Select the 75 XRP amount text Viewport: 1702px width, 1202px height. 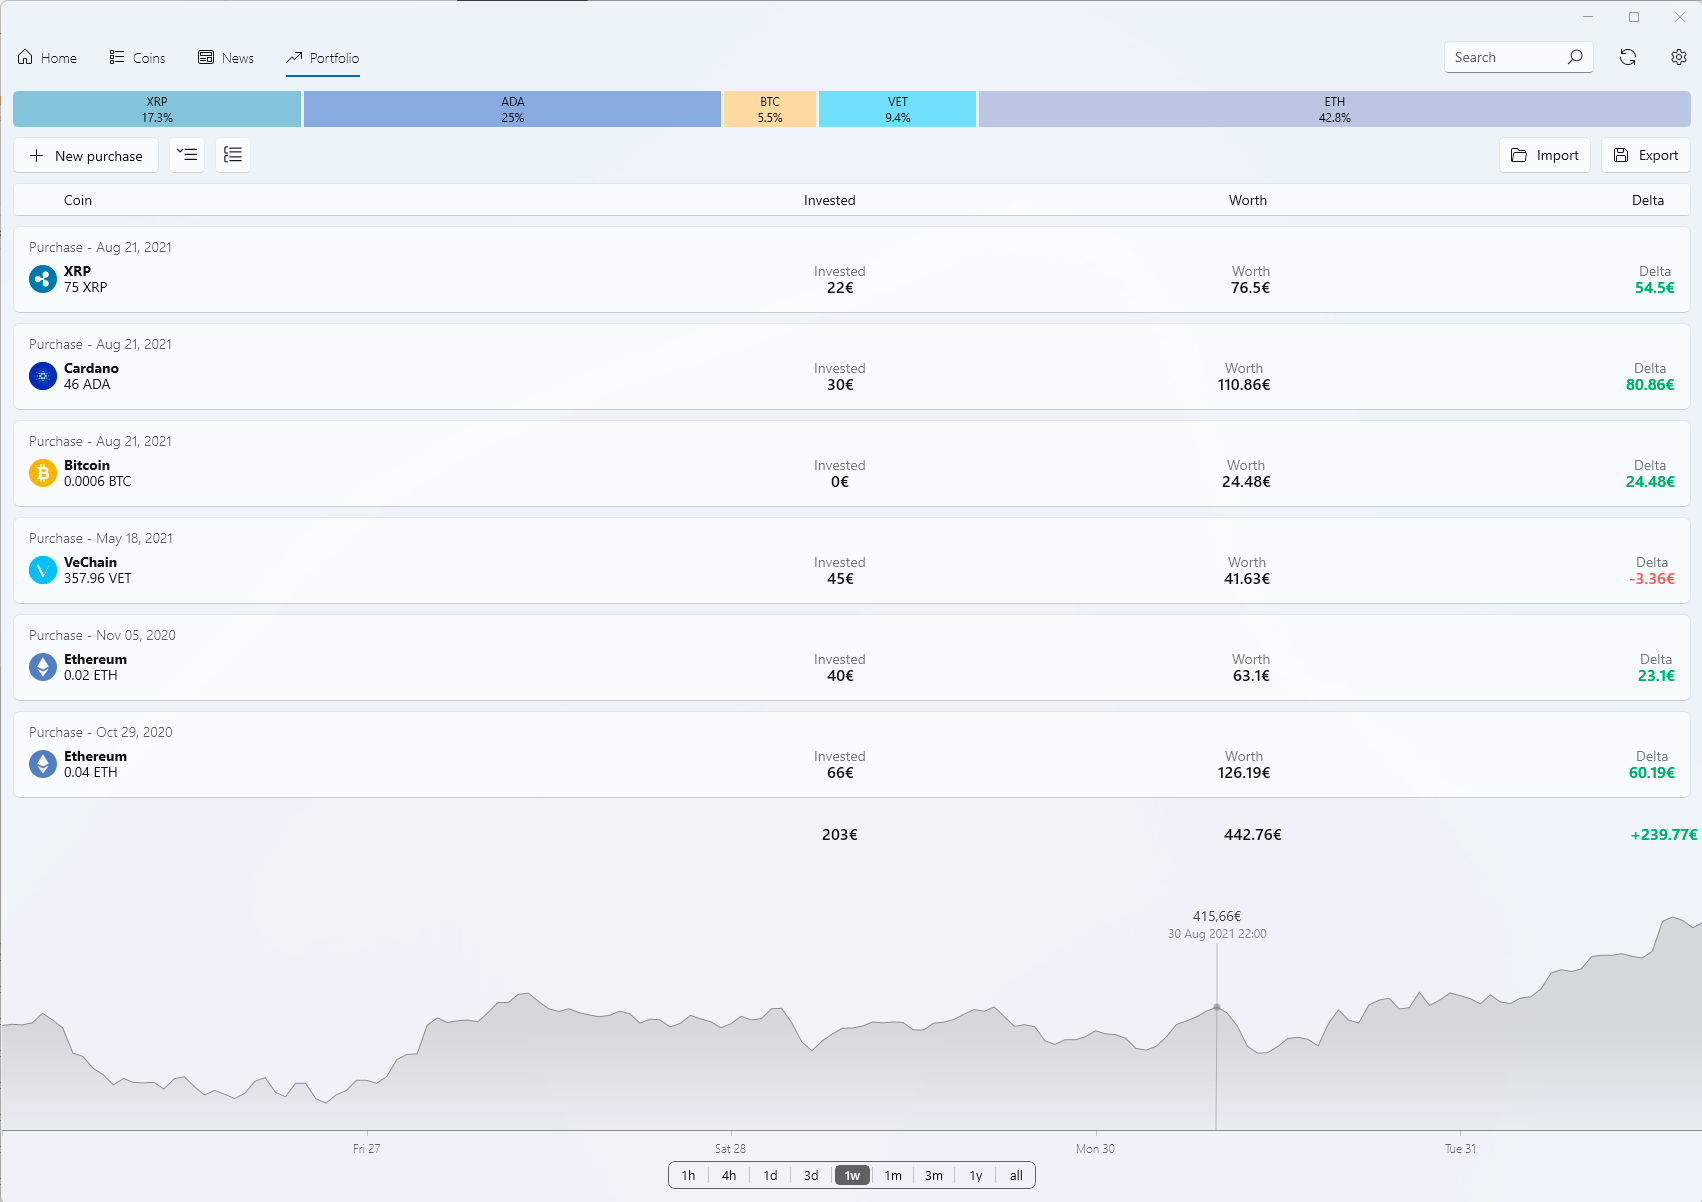pyautogui.click(x=85, y=287)
